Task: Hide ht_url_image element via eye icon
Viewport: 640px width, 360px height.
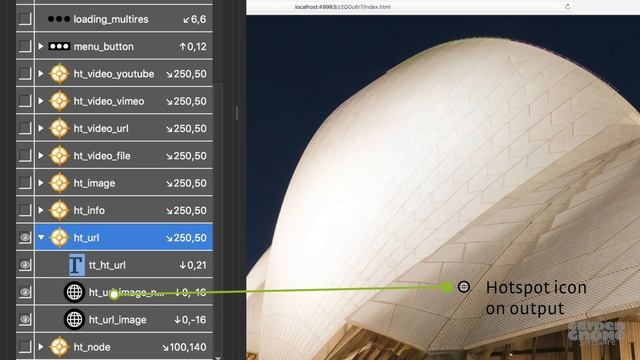Action: point(25,320)
